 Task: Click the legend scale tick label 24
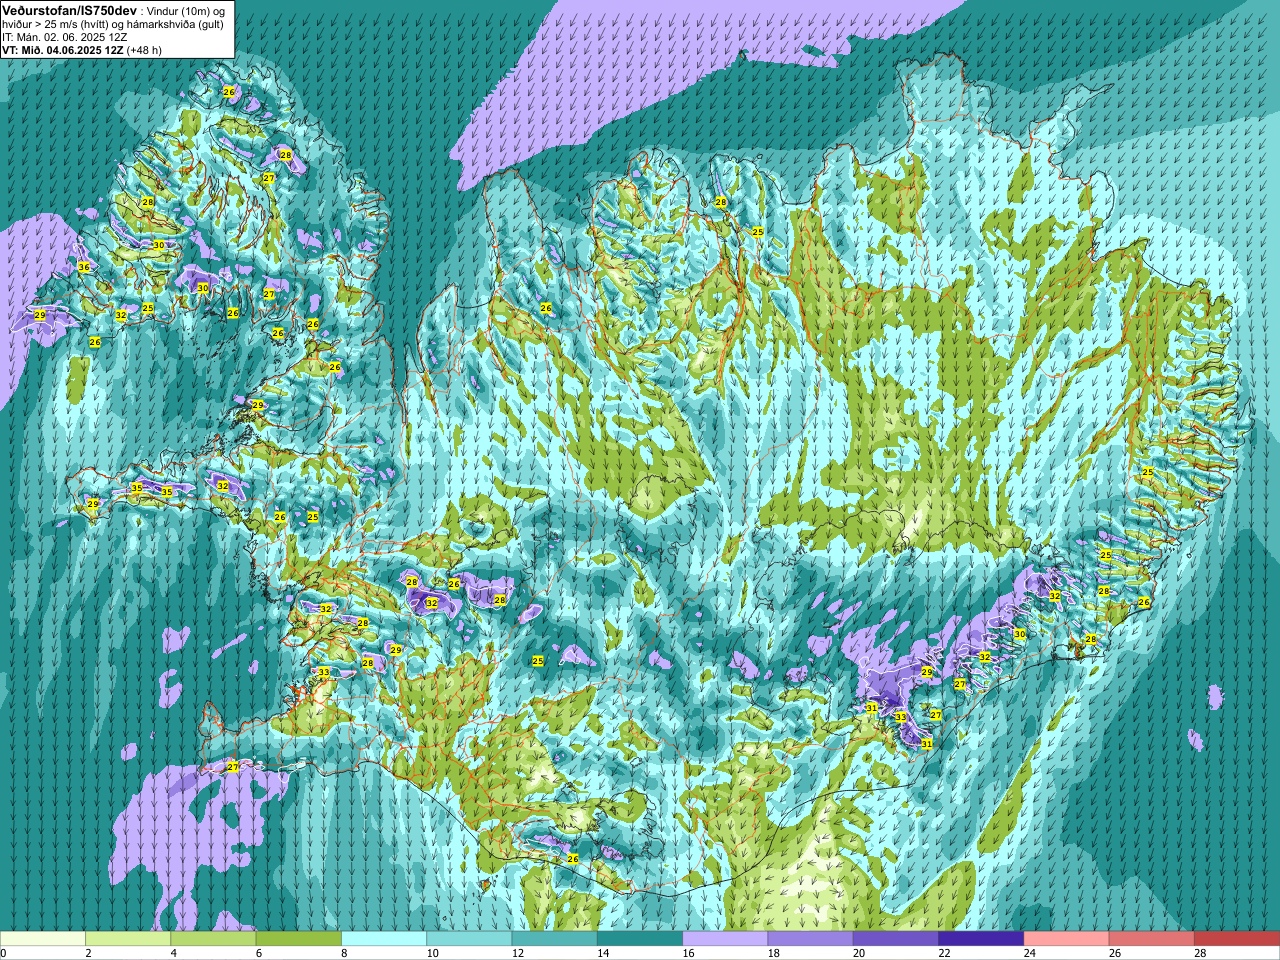[x=1029, y=953]
